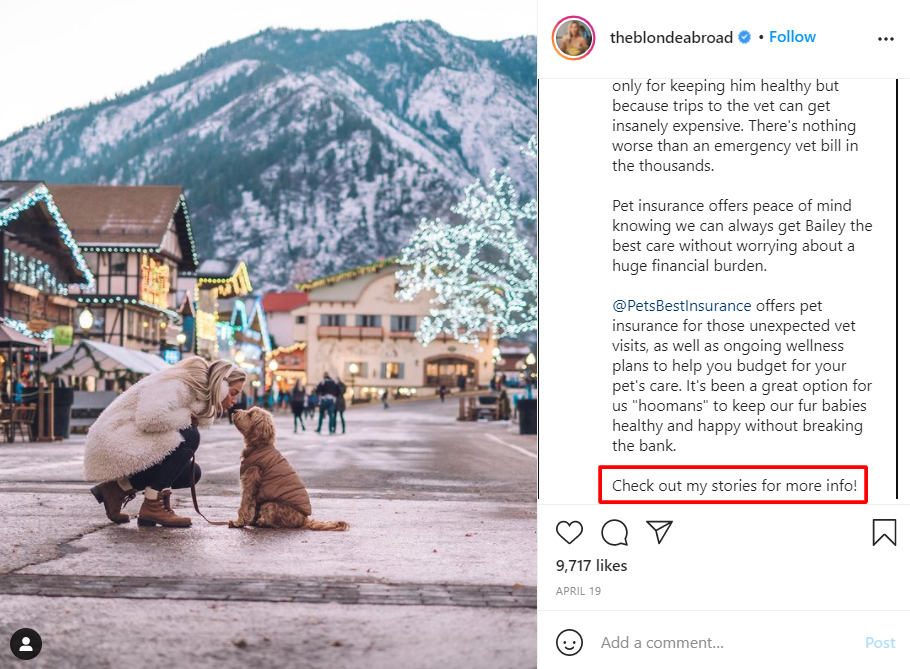Image resolution: width=910 pixels, height=669 pixels.
Task: Open theblondeabroad profile picture story
Action: 574,38
